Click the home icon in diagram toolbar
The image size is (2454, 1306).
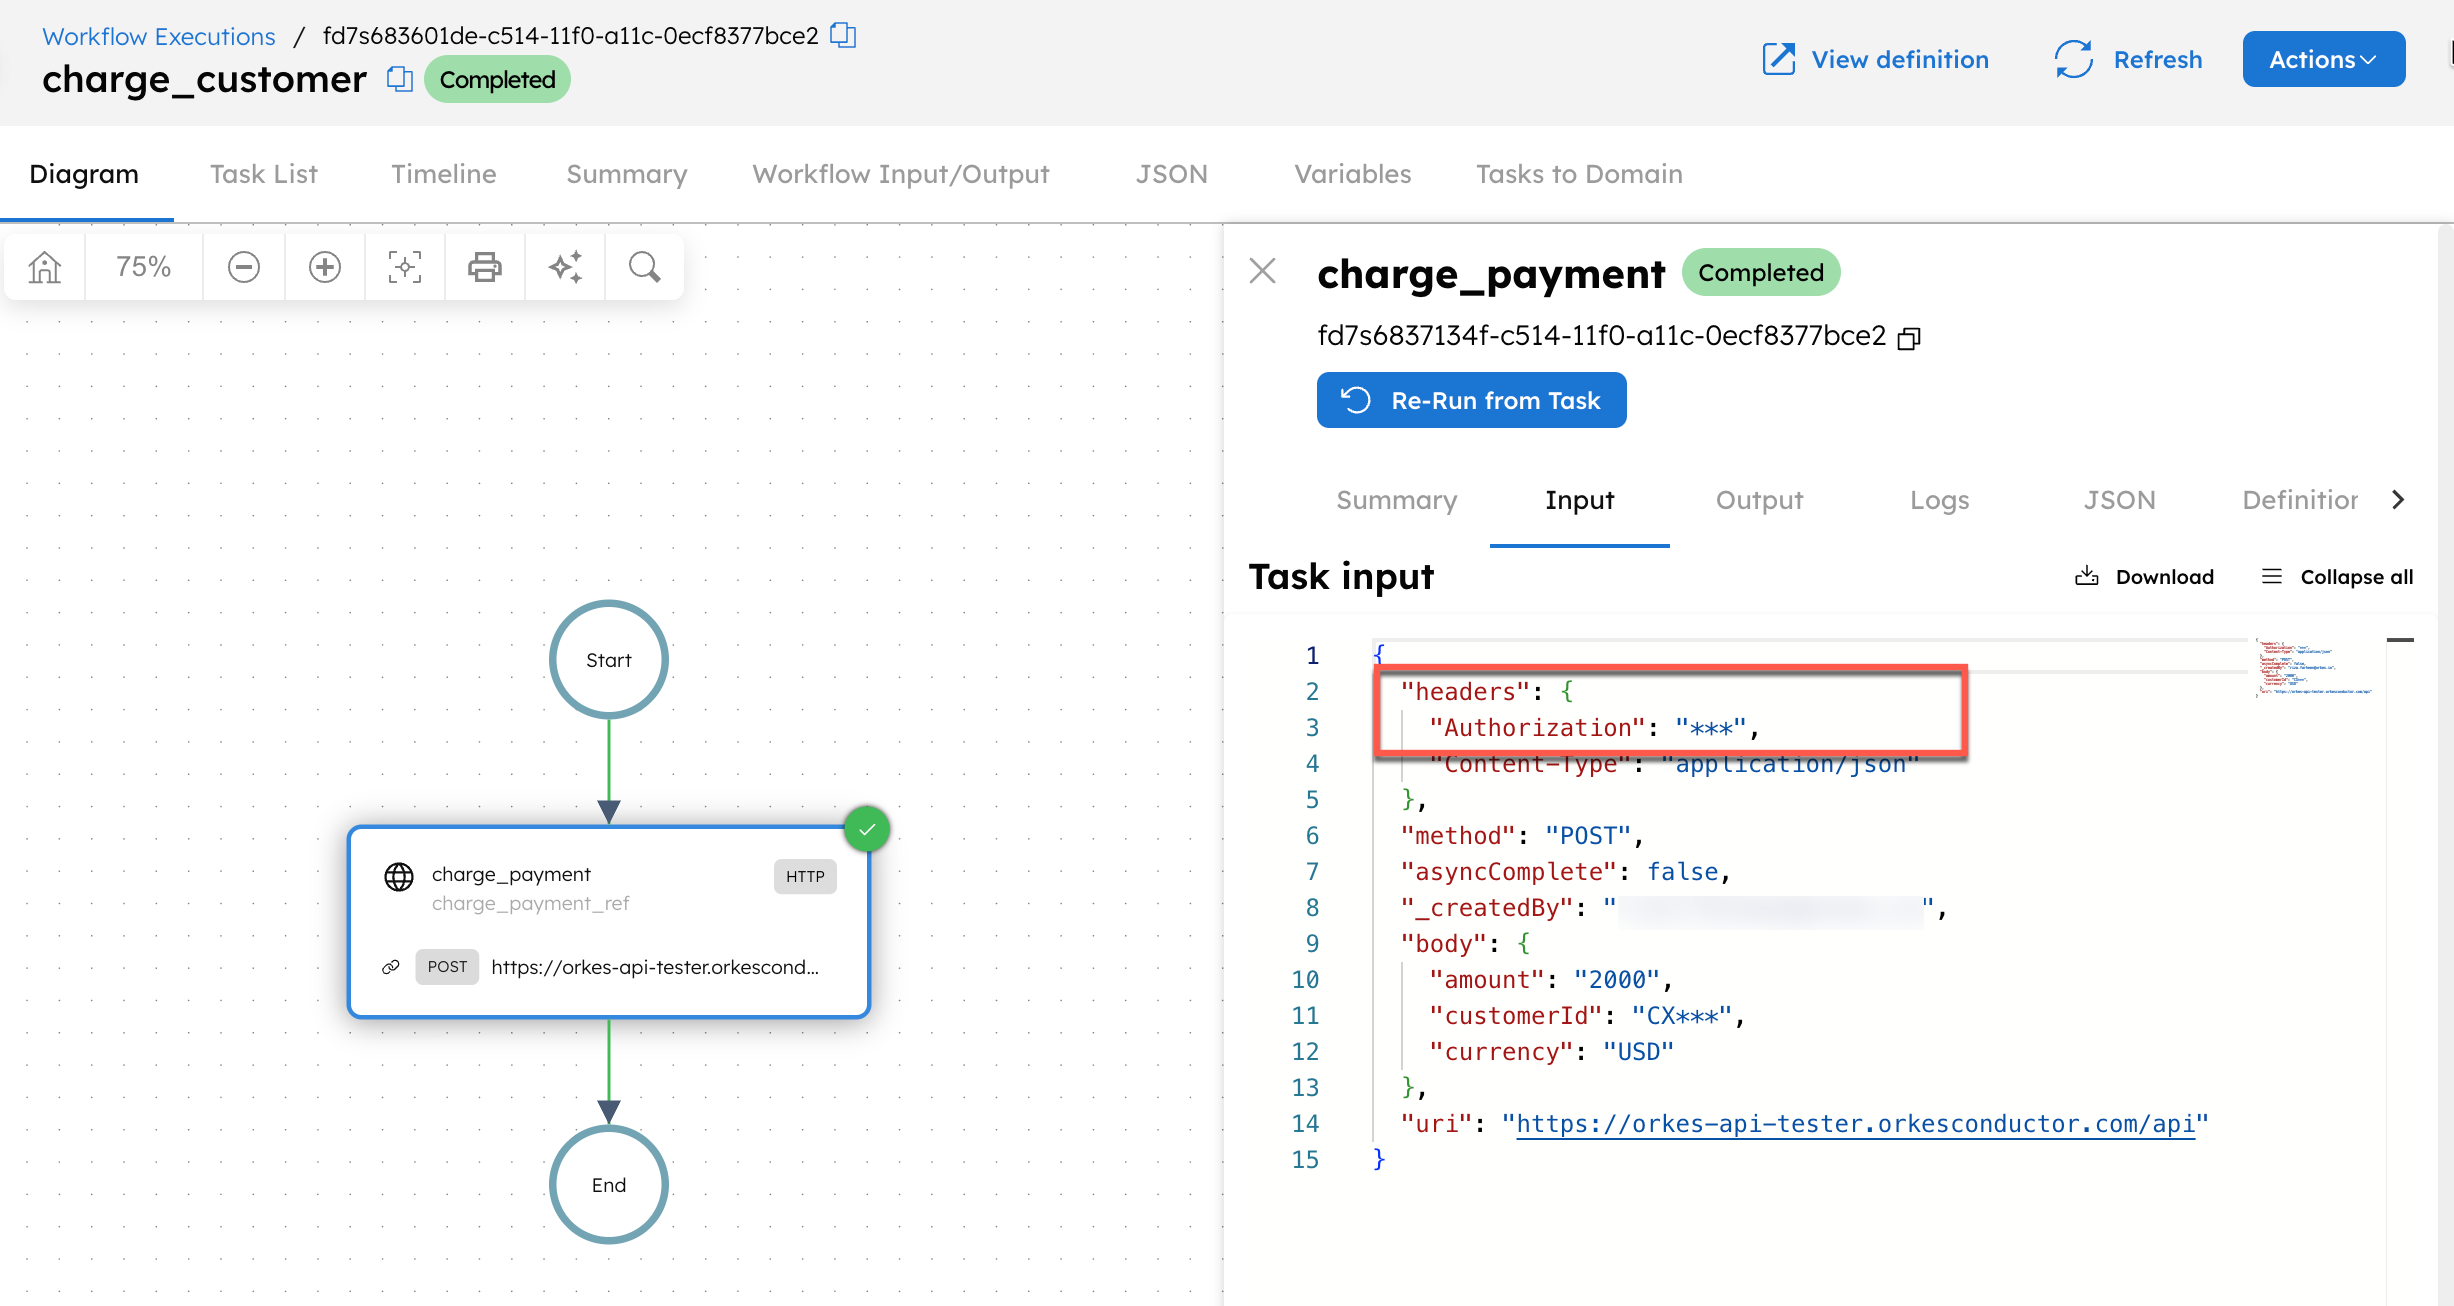[x=45, y=267]
